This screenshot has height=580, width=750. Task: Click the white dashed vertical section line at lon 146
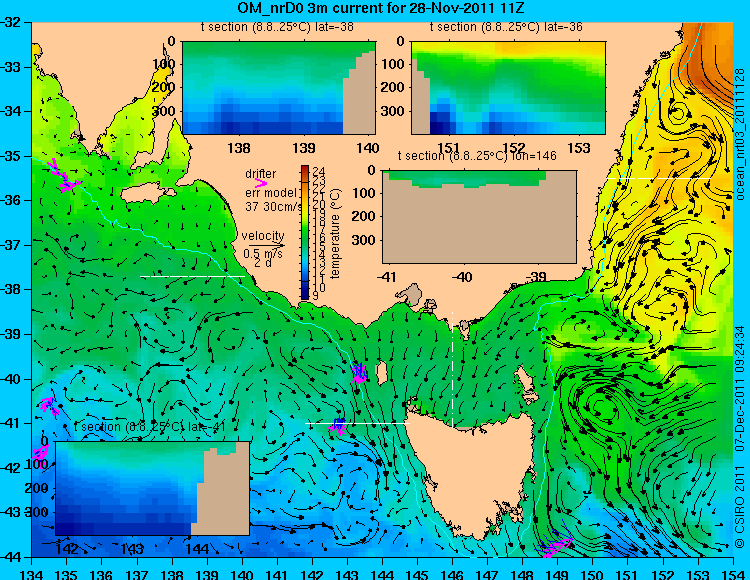click(452, 370)
